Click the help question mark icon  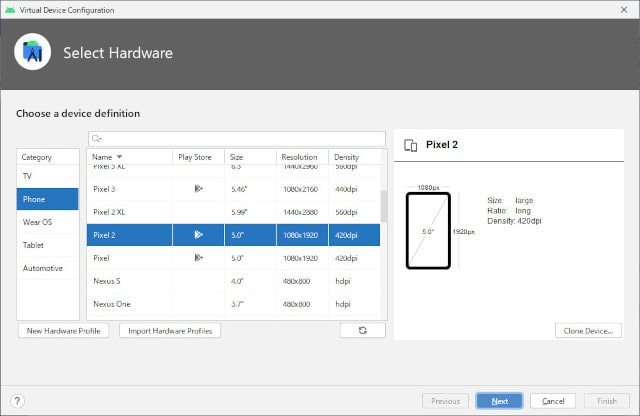click(17, 401)
